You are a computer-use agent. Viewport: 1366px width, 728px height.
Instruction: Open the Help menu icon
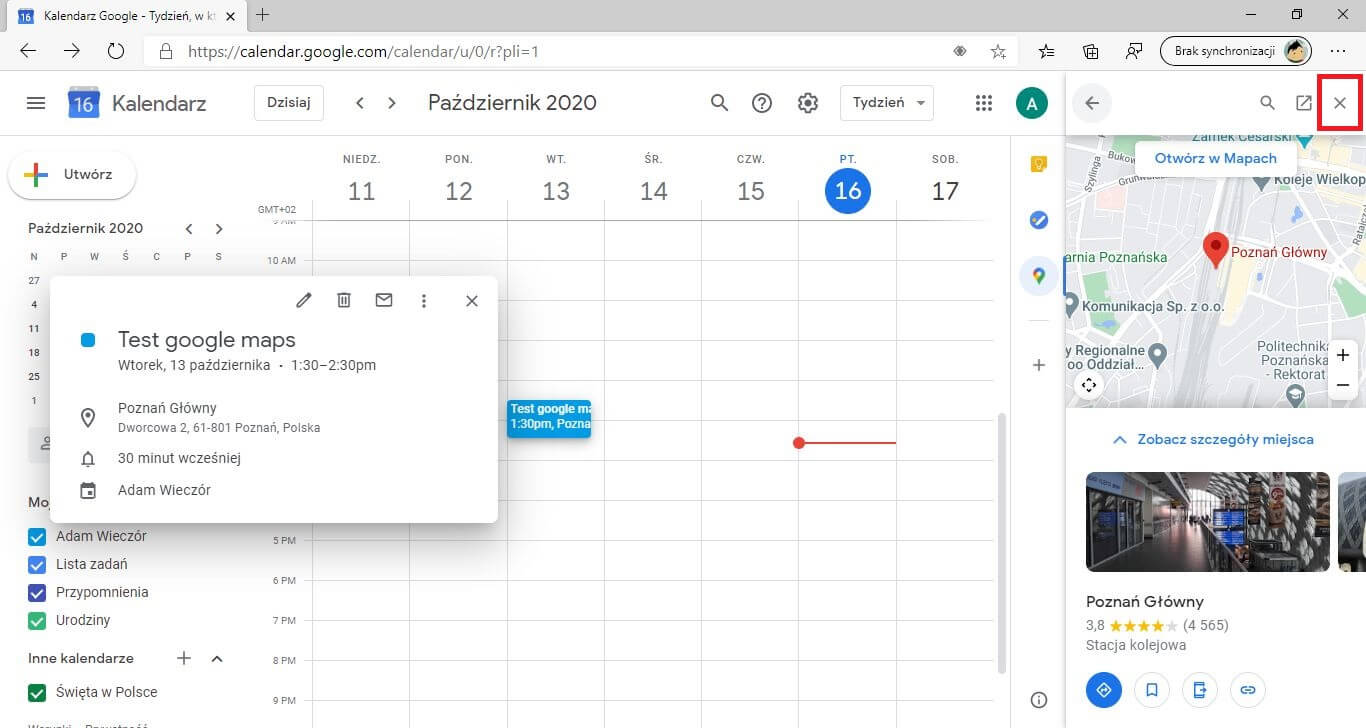762,103
